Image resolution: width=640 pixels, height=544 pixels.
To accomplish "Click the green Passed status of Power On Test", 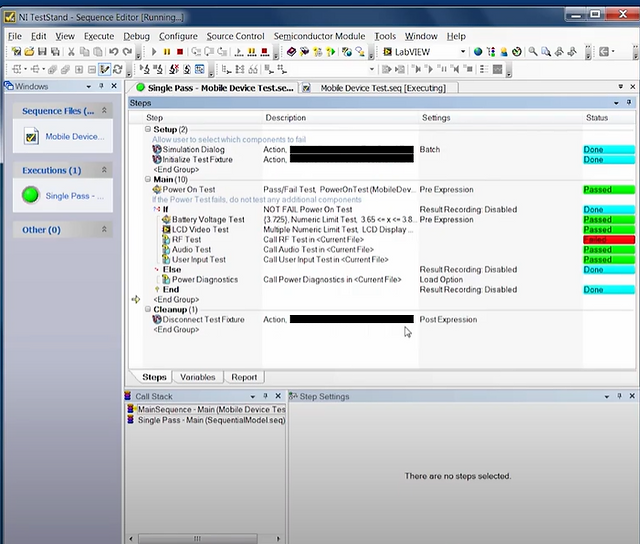I will [x=609, y=189].
